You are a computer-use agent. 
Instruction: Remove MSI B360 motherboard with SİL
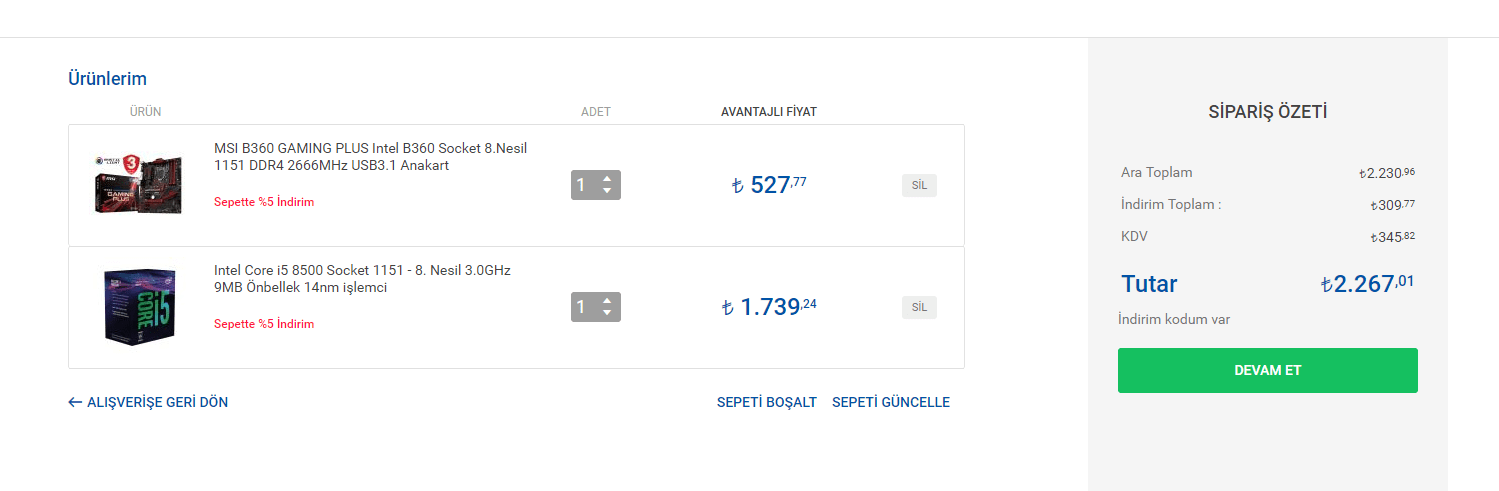coord(919,185)
